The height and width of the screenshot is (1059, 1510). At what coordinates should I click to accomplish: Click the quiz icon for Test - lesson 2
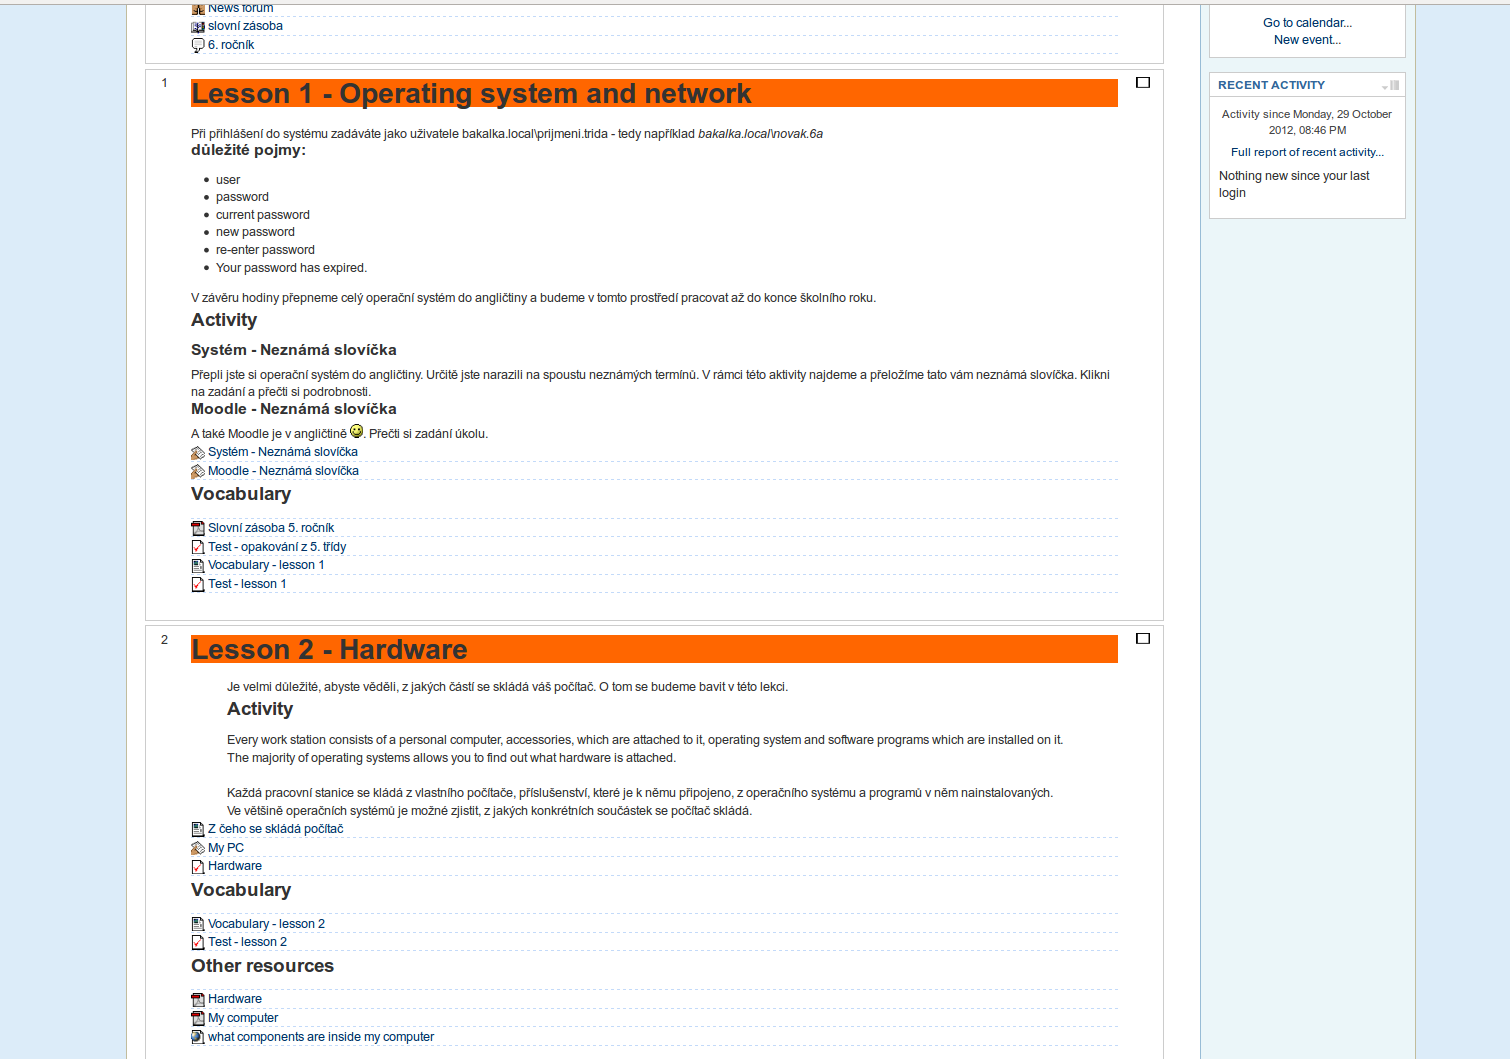click(198, 943)
